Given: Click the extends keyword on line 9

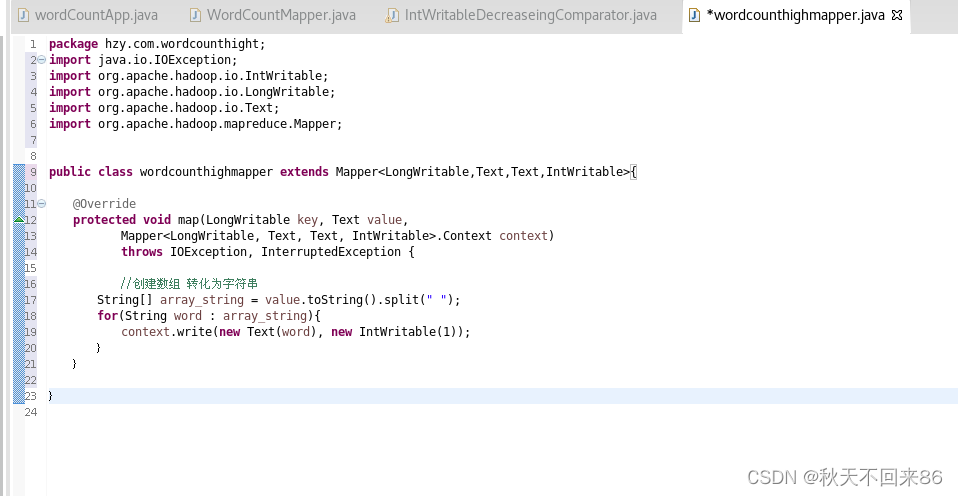Looking at the screenshot, I should tap(304, 172).
